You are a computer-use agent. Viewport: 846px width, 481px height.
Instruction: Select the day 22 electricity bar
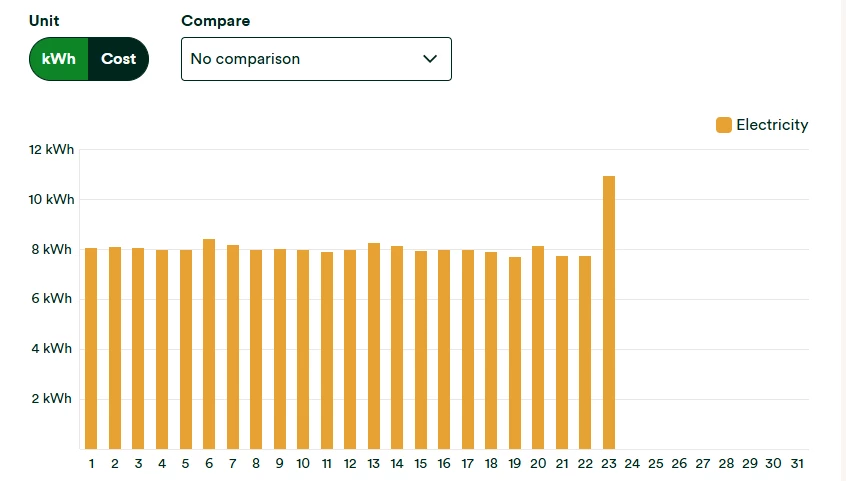pos(585,352)
